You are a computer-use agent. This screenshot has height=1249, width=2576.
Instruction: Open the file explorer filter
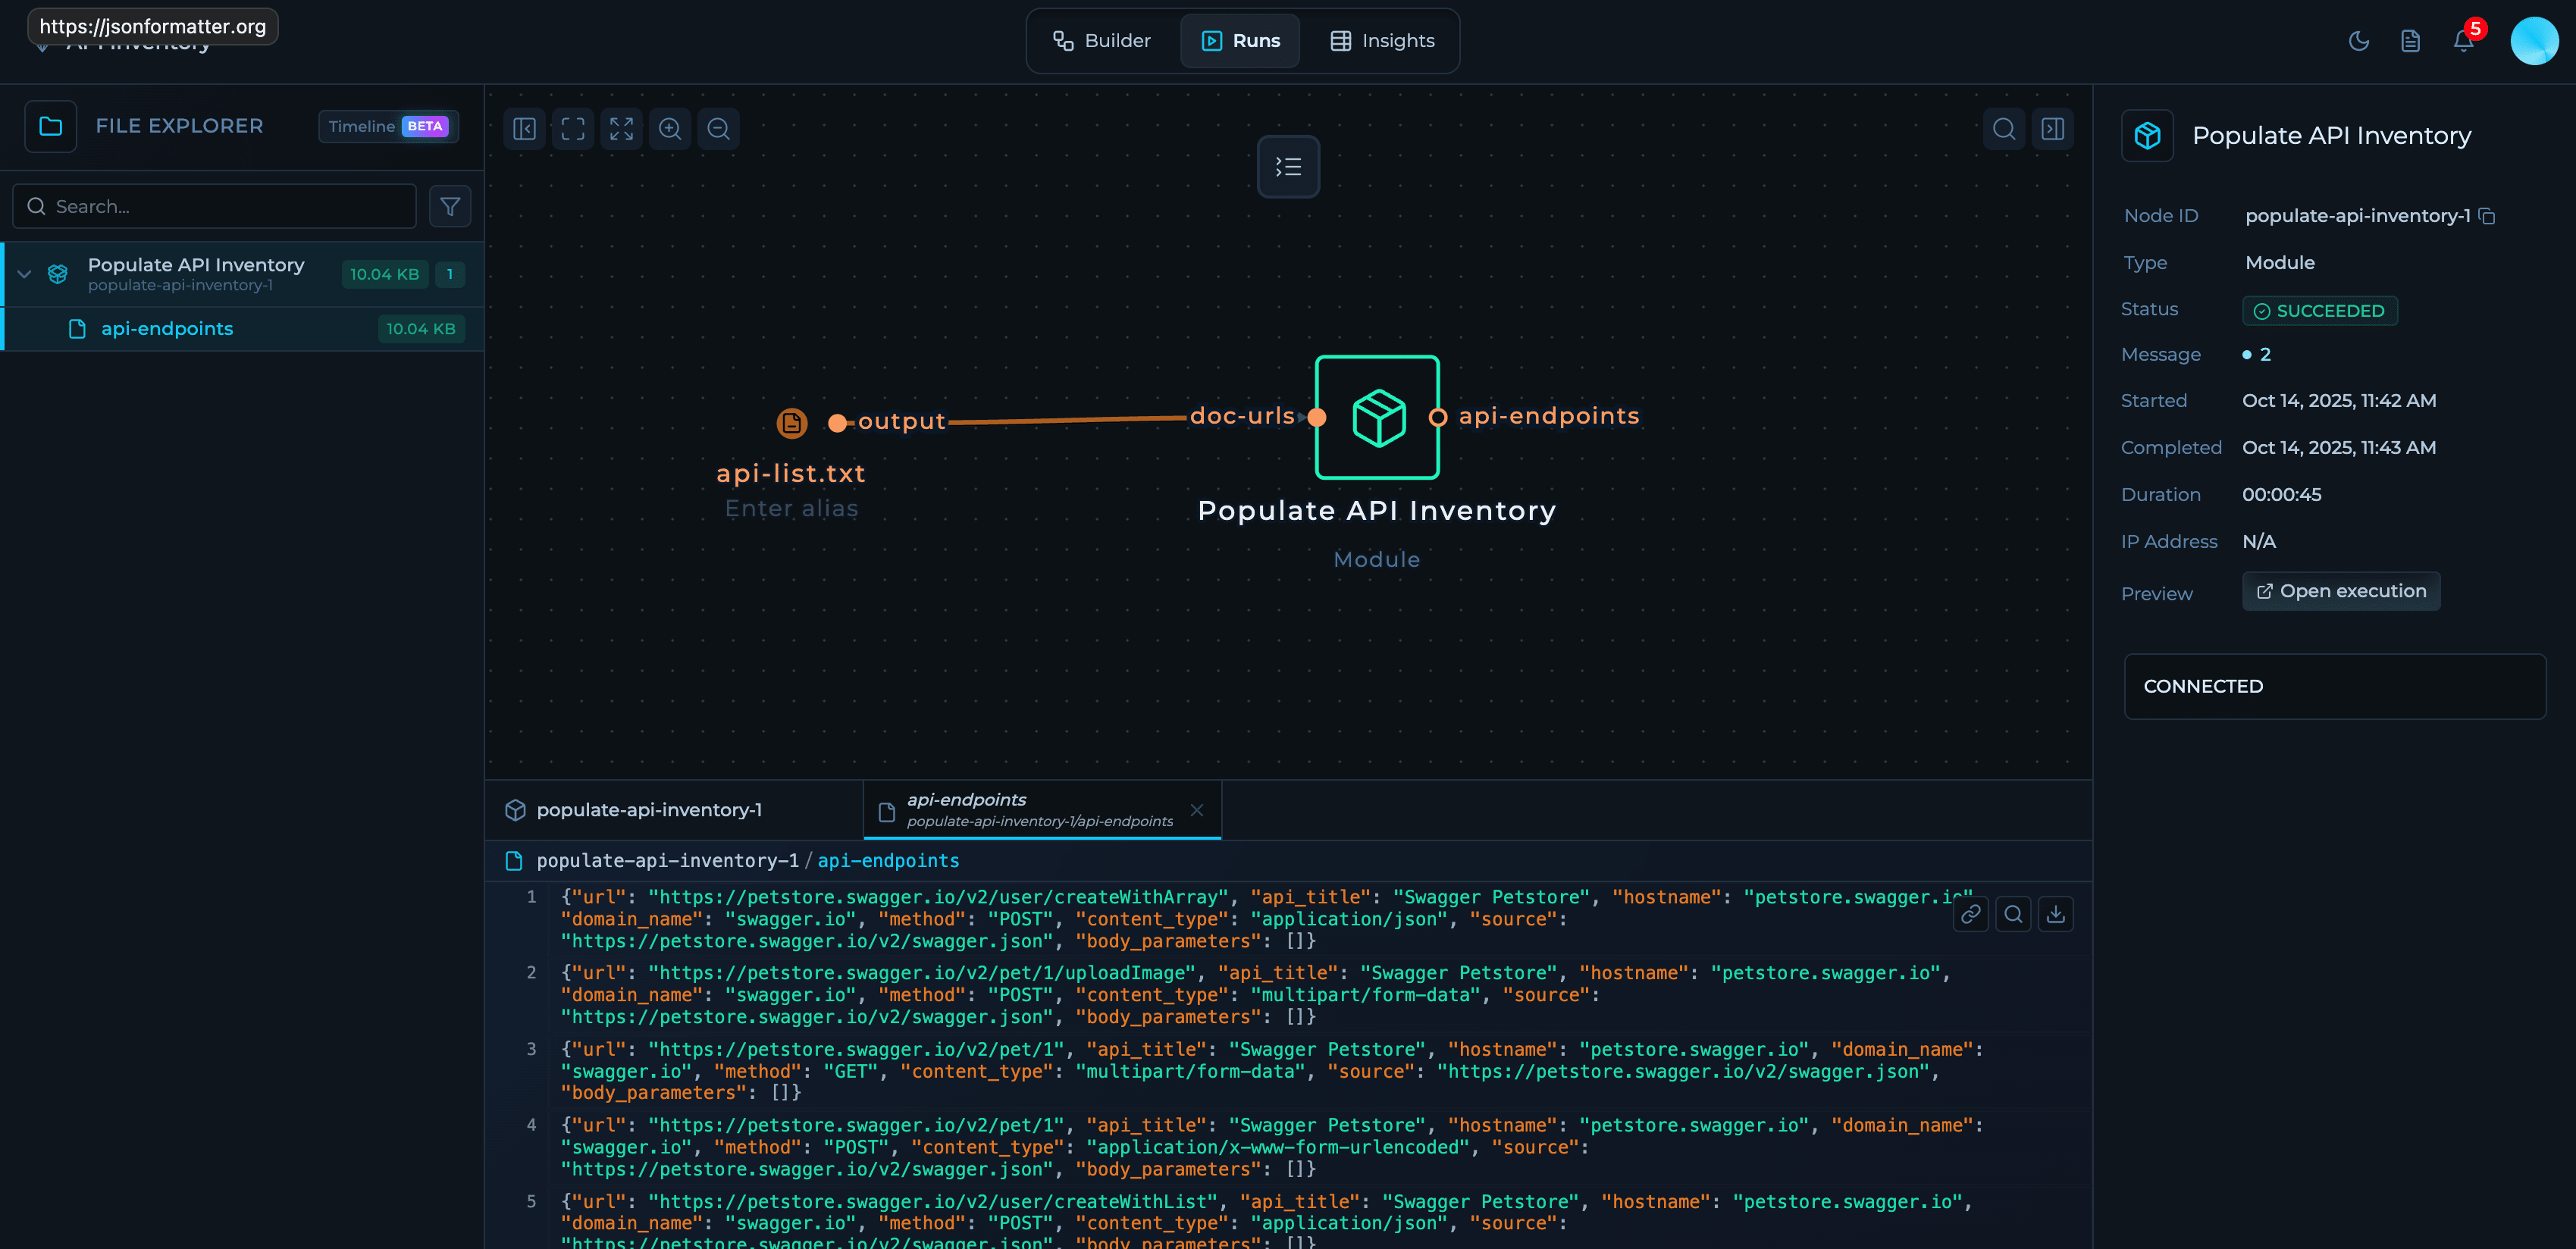(450, 206)
